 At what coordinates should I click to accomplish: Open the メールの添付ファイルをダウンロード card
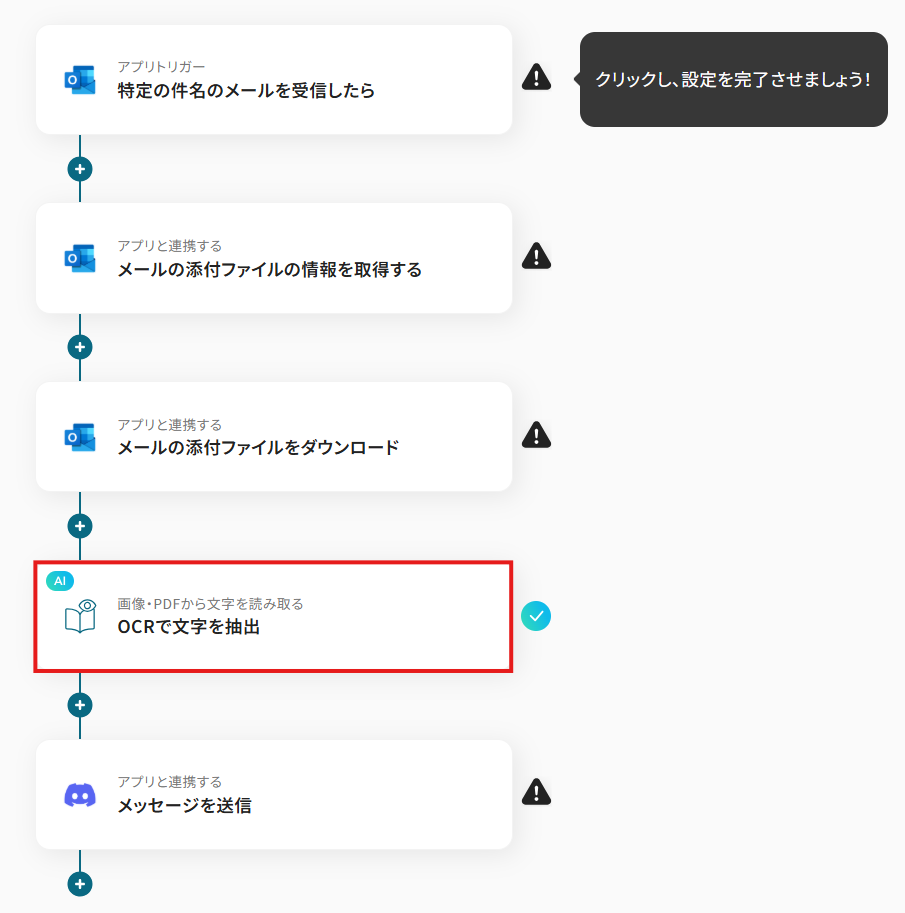tap(274, 437)
